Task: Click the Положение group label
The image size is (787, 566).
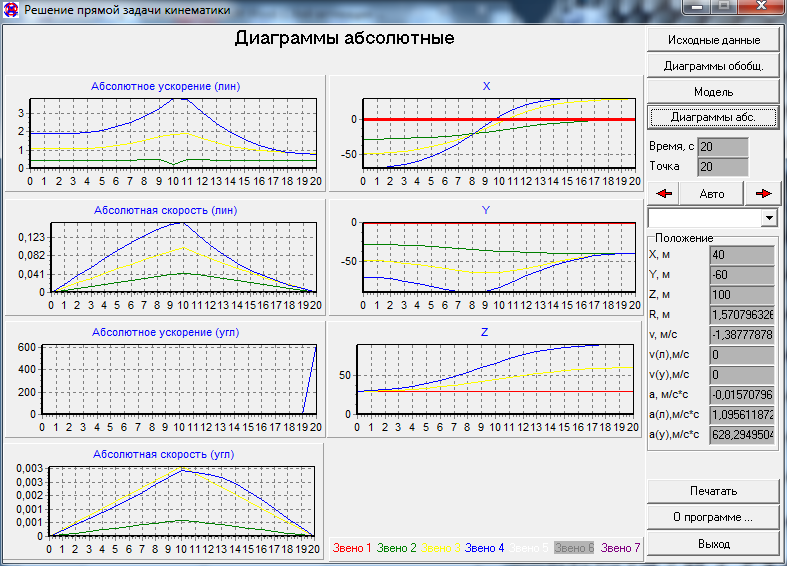Action: click(x=684, y=238)
